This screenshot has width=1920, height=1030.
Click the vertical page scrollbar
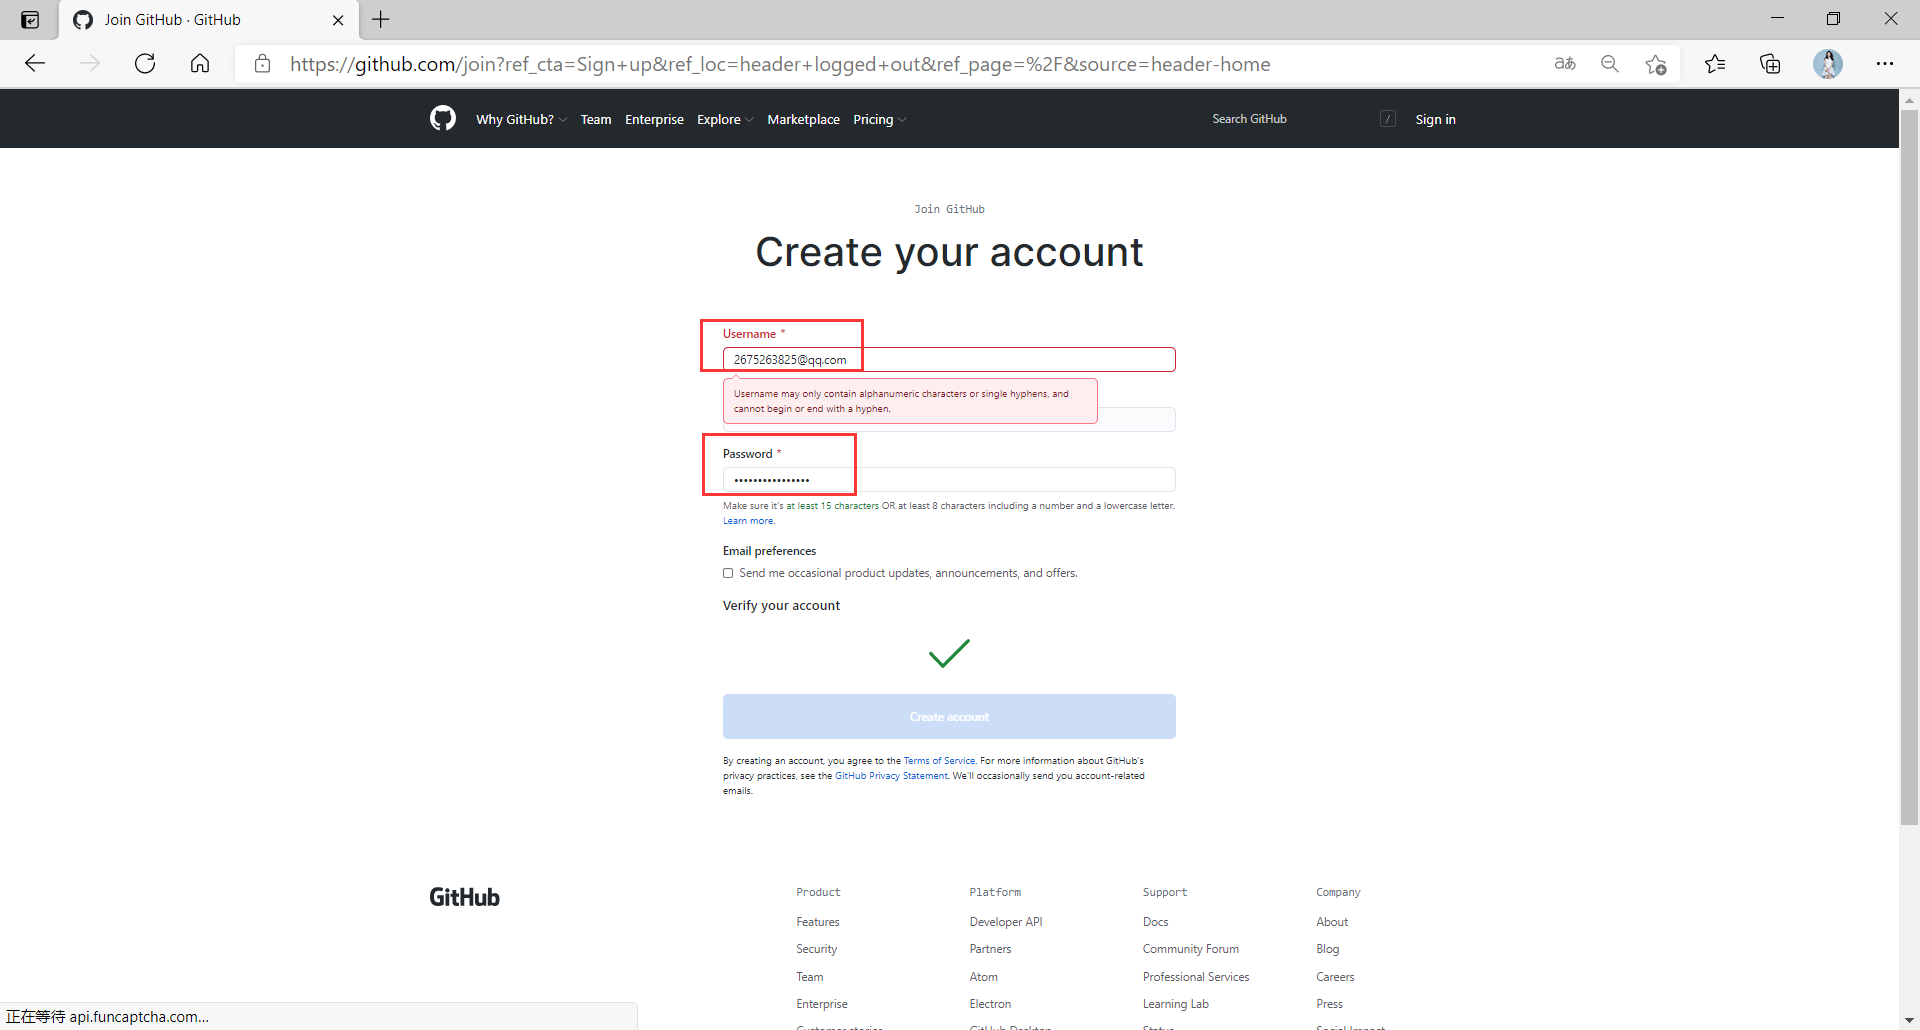(x=1909, y=466)
